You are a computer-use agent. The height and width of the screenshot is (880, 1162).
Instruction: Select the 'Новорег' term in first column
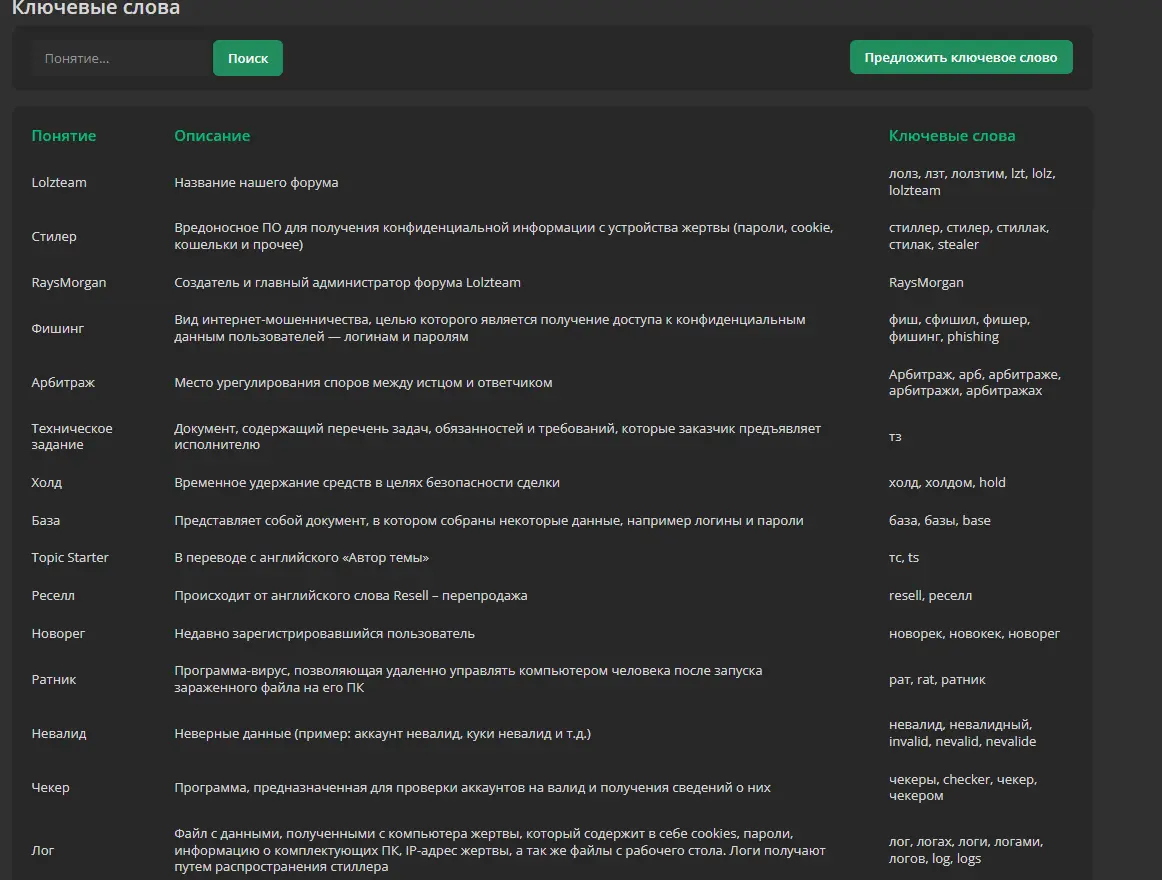58,634
